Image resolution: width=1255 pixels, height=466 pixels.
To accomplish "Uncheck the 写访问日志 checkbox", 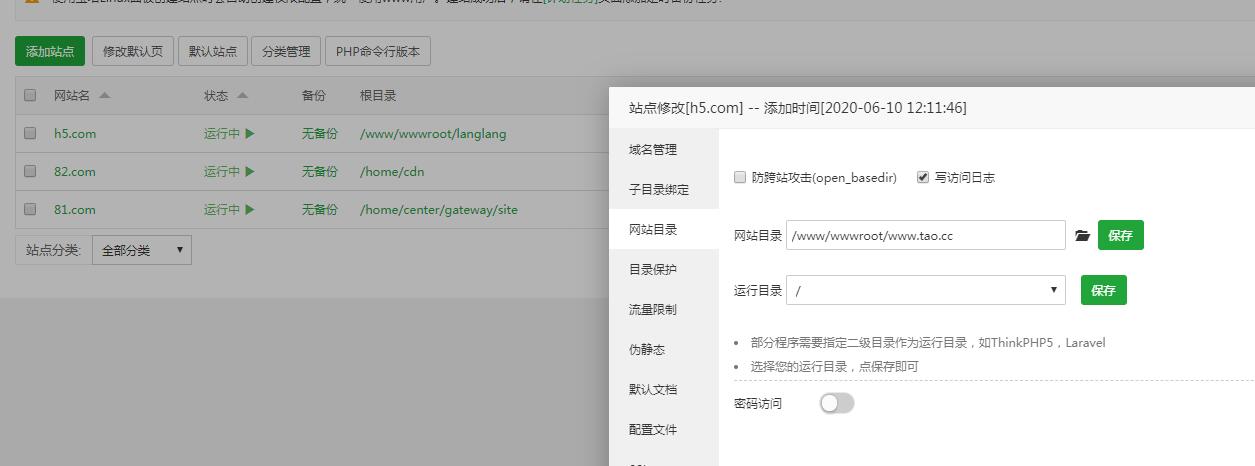I will click(x=923, y=177).
